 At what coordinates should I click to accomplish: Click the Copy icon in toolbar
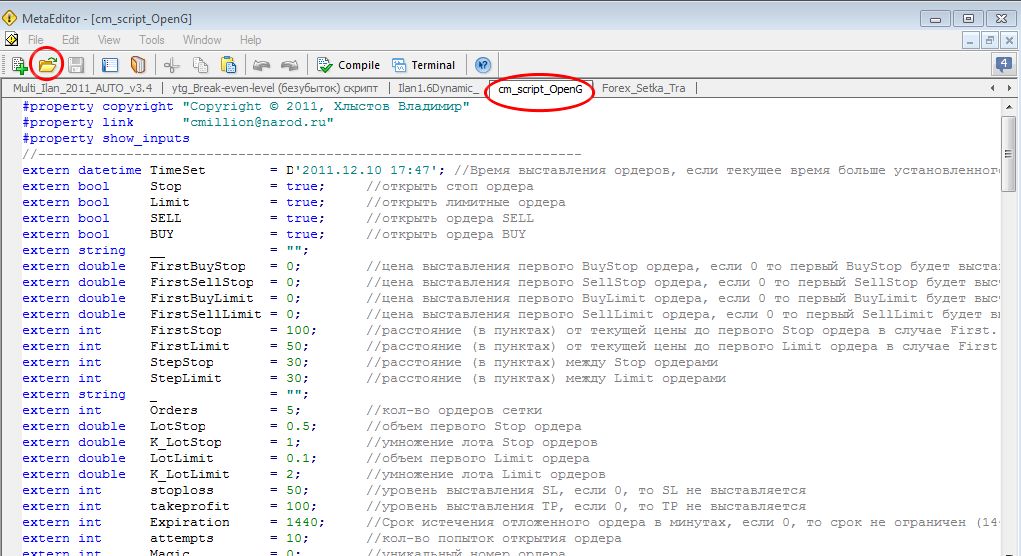[x=200, y=65]
